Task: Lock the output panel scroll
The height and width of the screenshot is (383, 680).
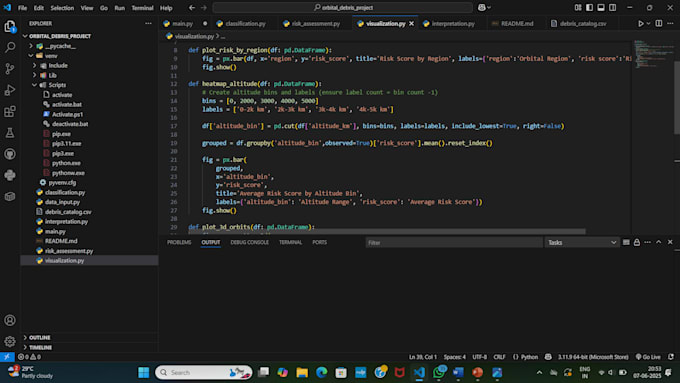Action: (637, 242)
